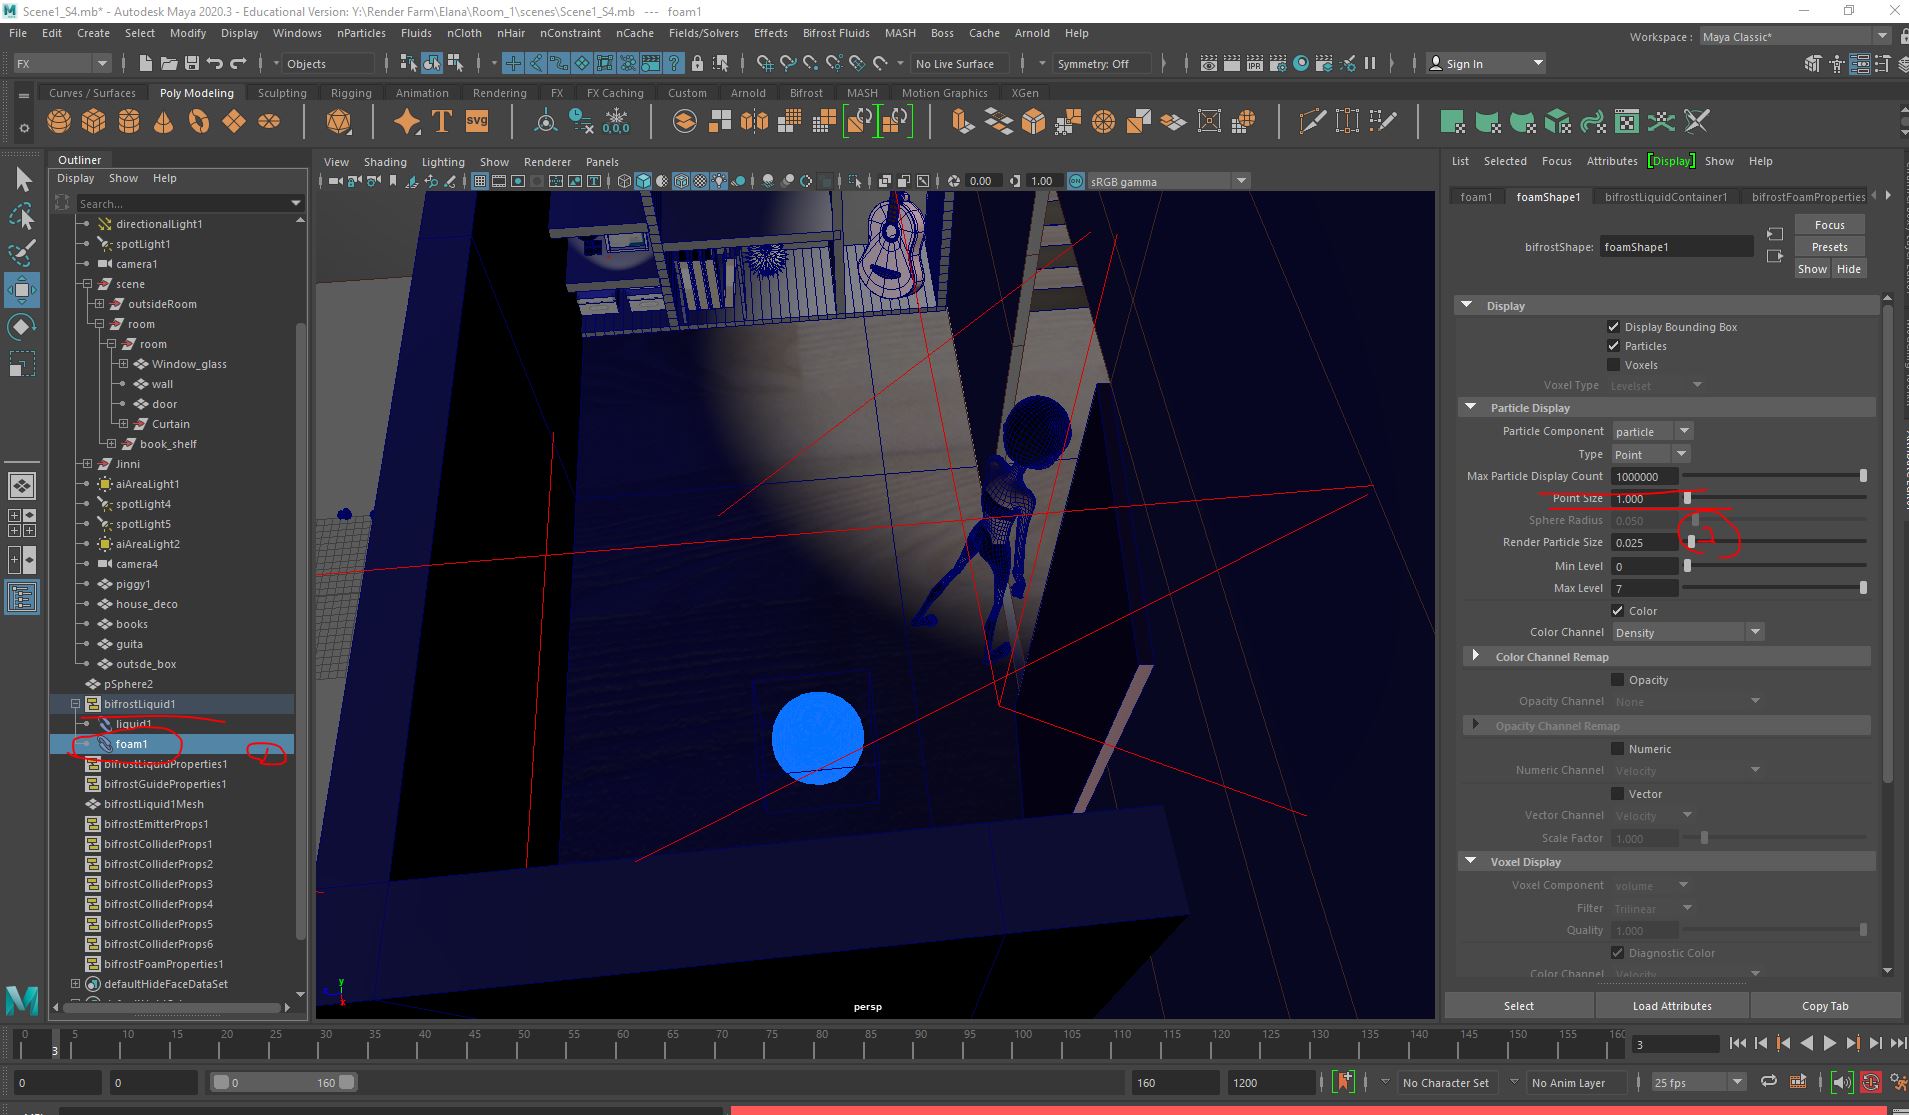Uncheck Display Bounding Box

pos(1613,327)
